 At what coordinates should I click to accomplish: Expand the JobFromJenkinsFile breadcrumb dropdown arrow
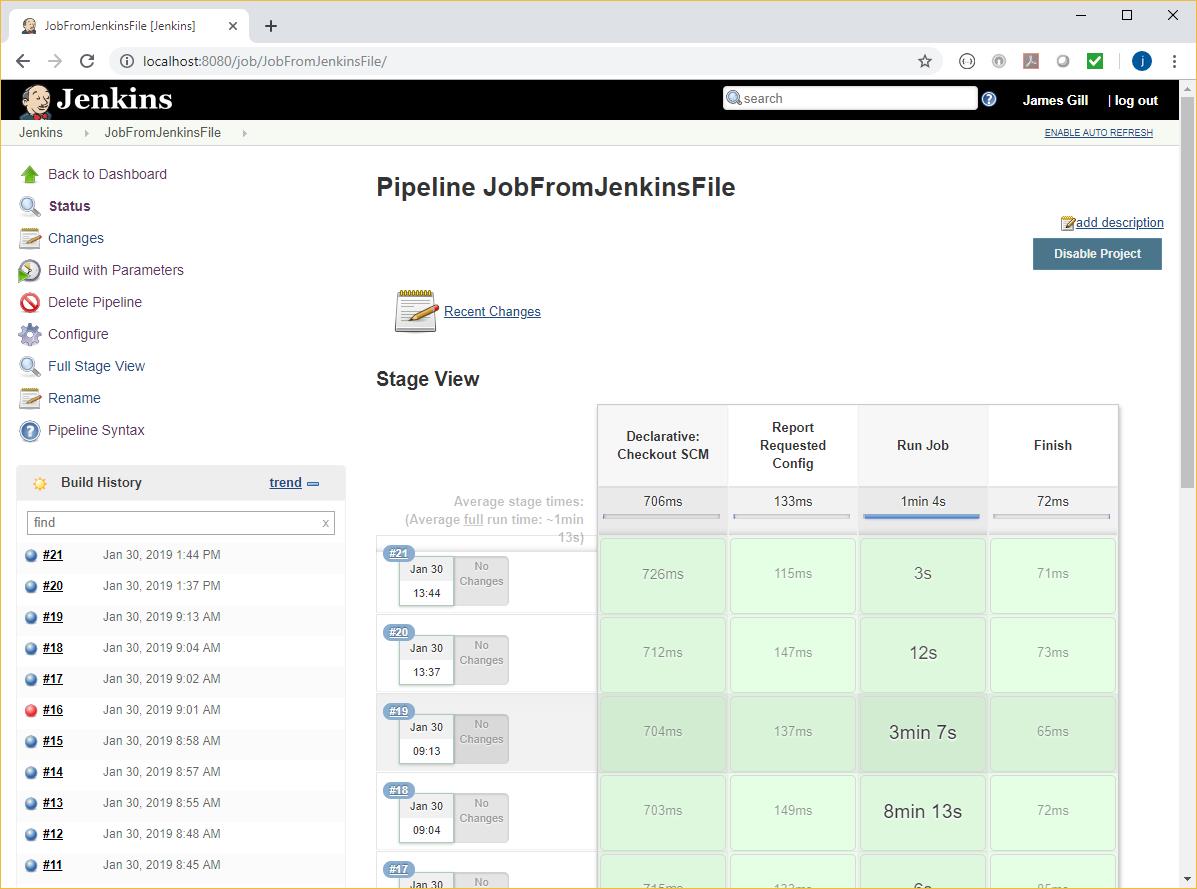[244, 133]
